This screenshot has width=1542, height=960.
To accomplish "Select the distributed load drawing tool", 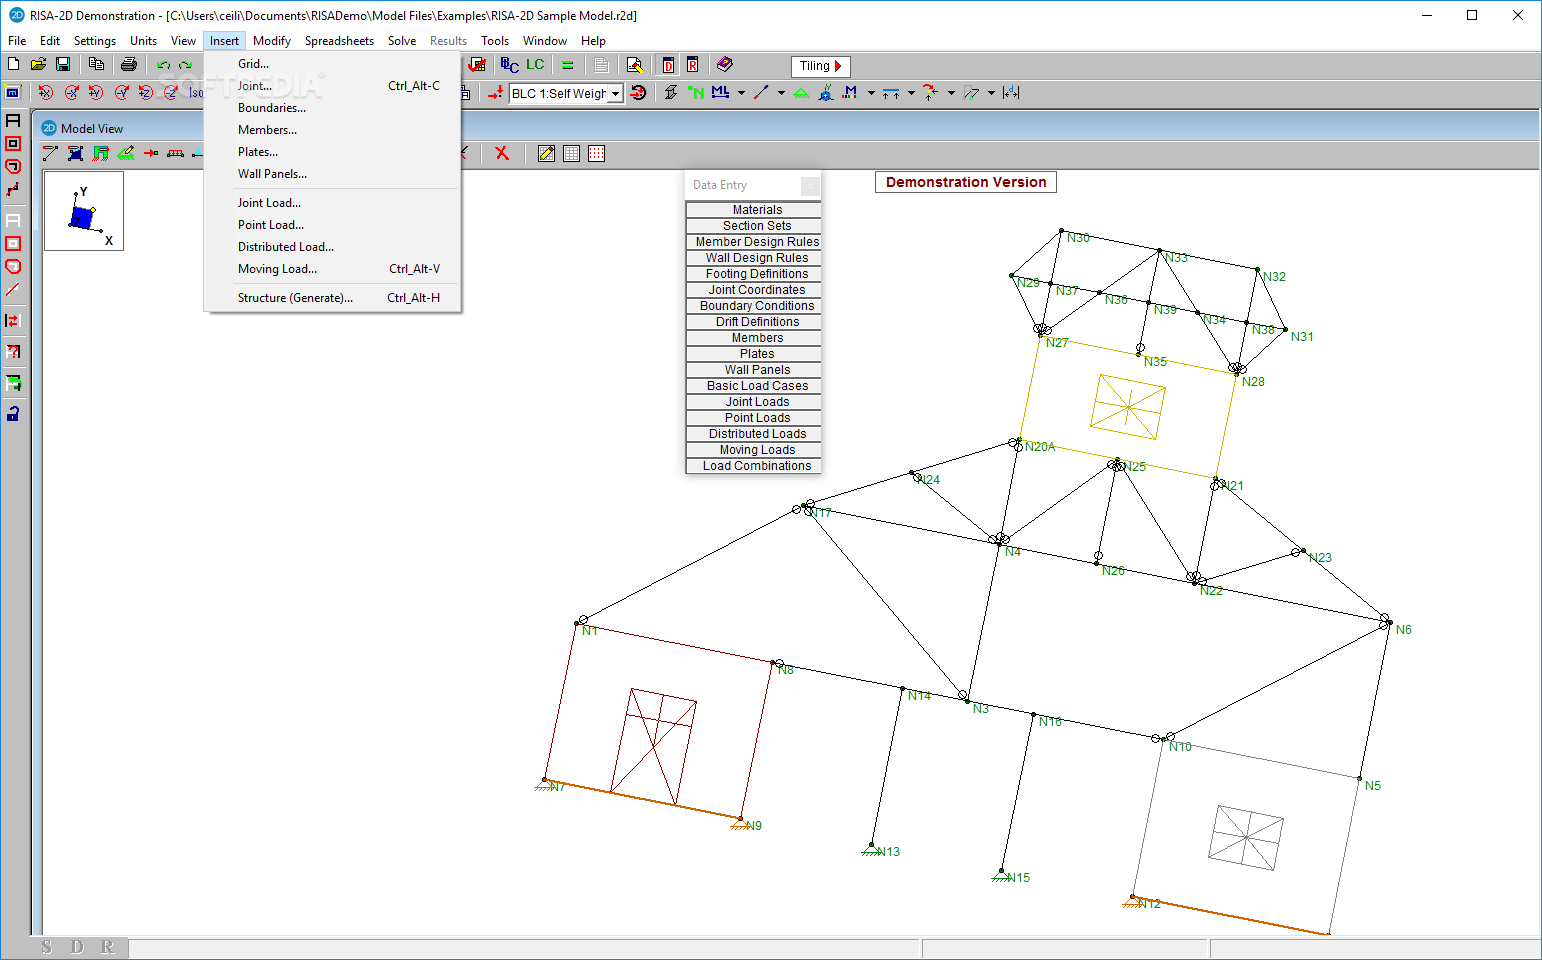I will 175,153.
